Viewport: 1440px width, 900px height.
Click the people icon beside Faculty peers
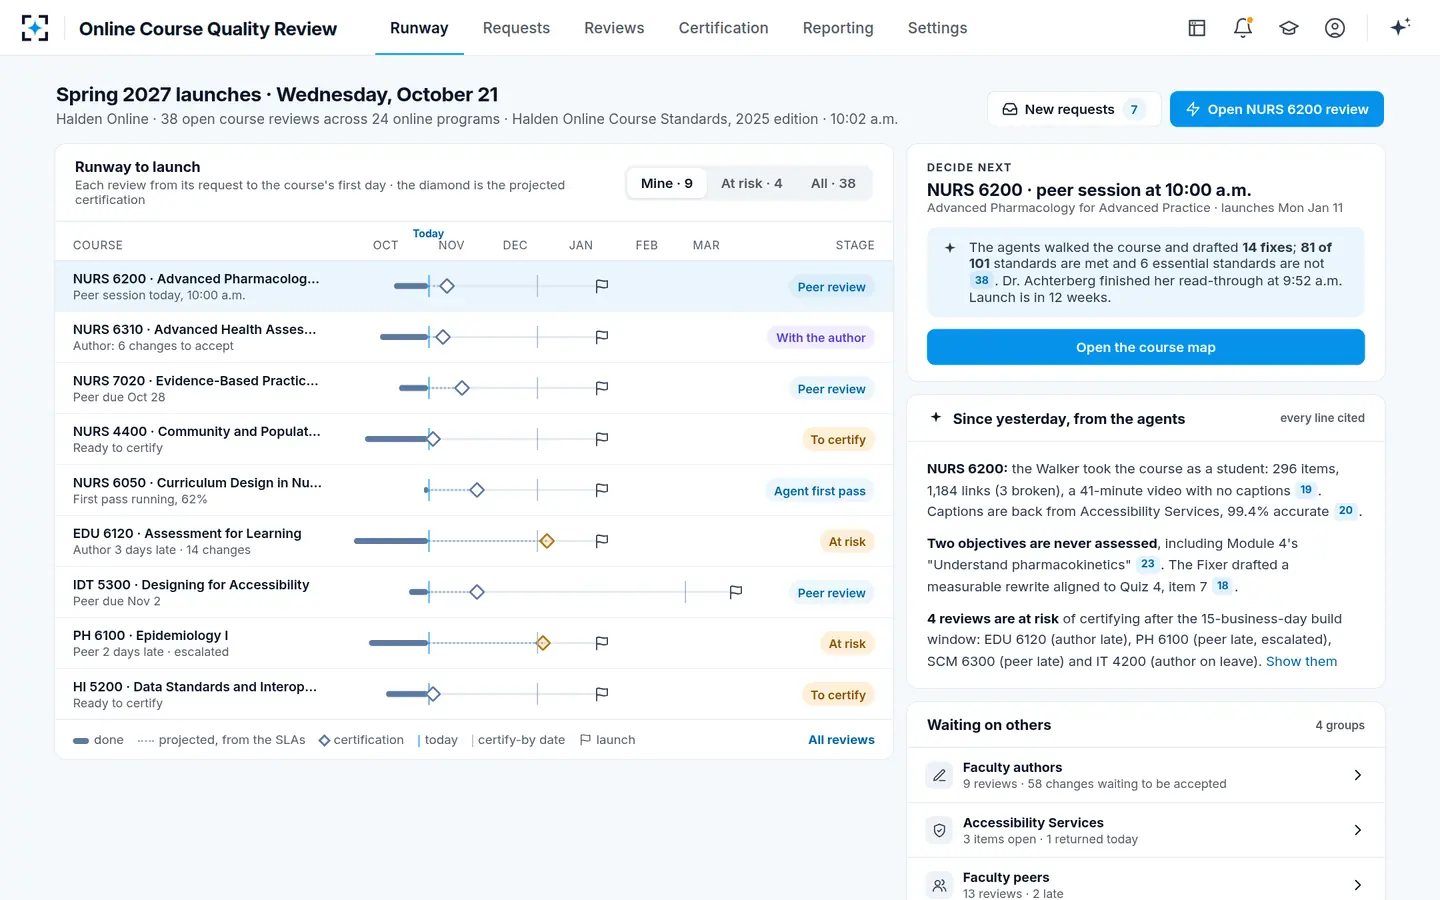(939, 885)
